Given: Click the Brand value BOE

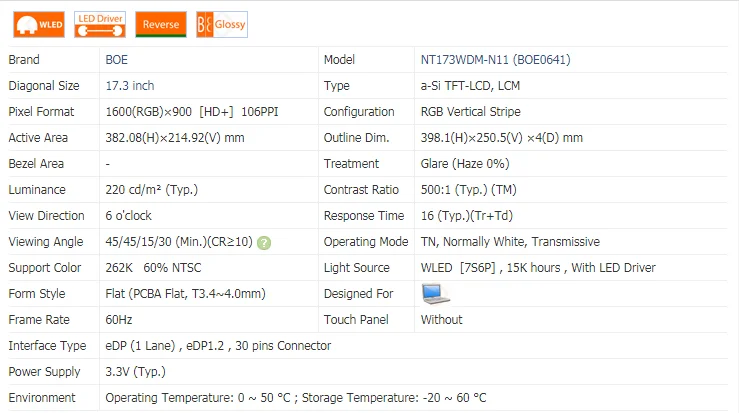Looking at the screenshot, I should (116, 60).
